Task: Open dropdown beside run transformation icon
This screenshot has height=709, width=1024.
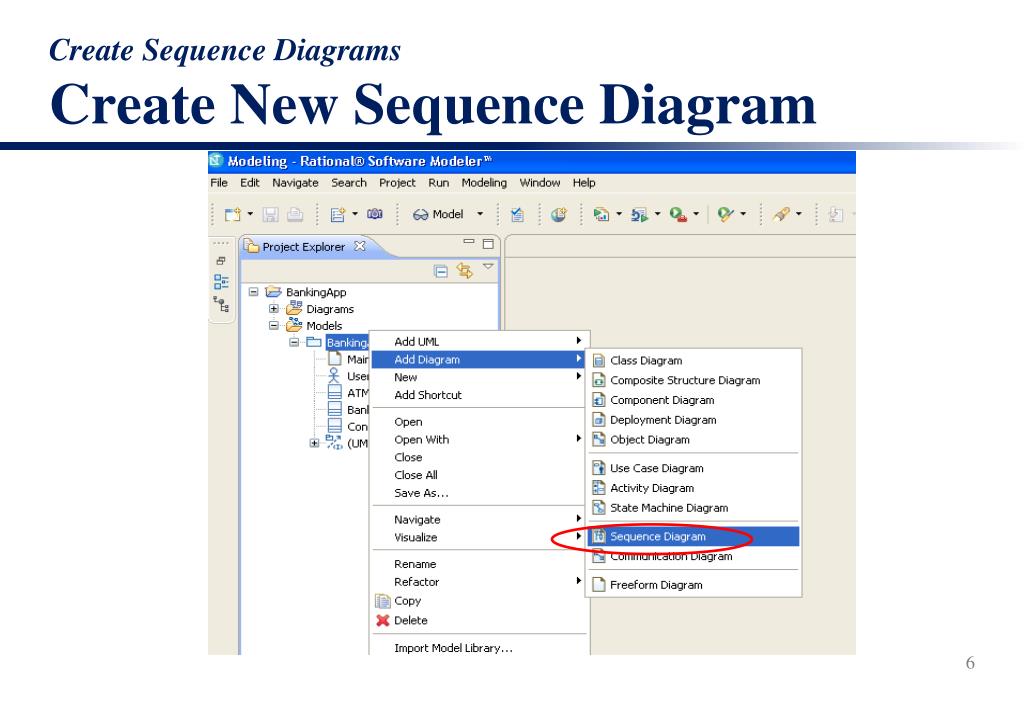Action: [x=658, y=213]
